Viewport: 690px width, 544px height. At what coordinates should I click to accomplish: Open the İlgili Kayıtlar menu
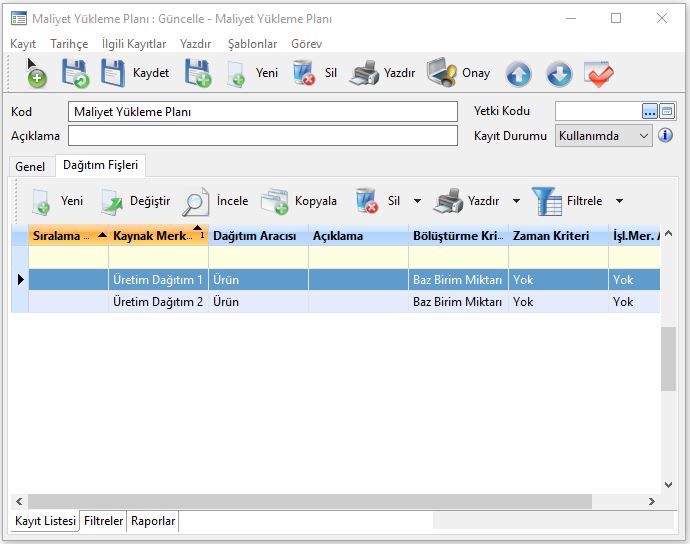pyautogui.click(x=134, y=44)
